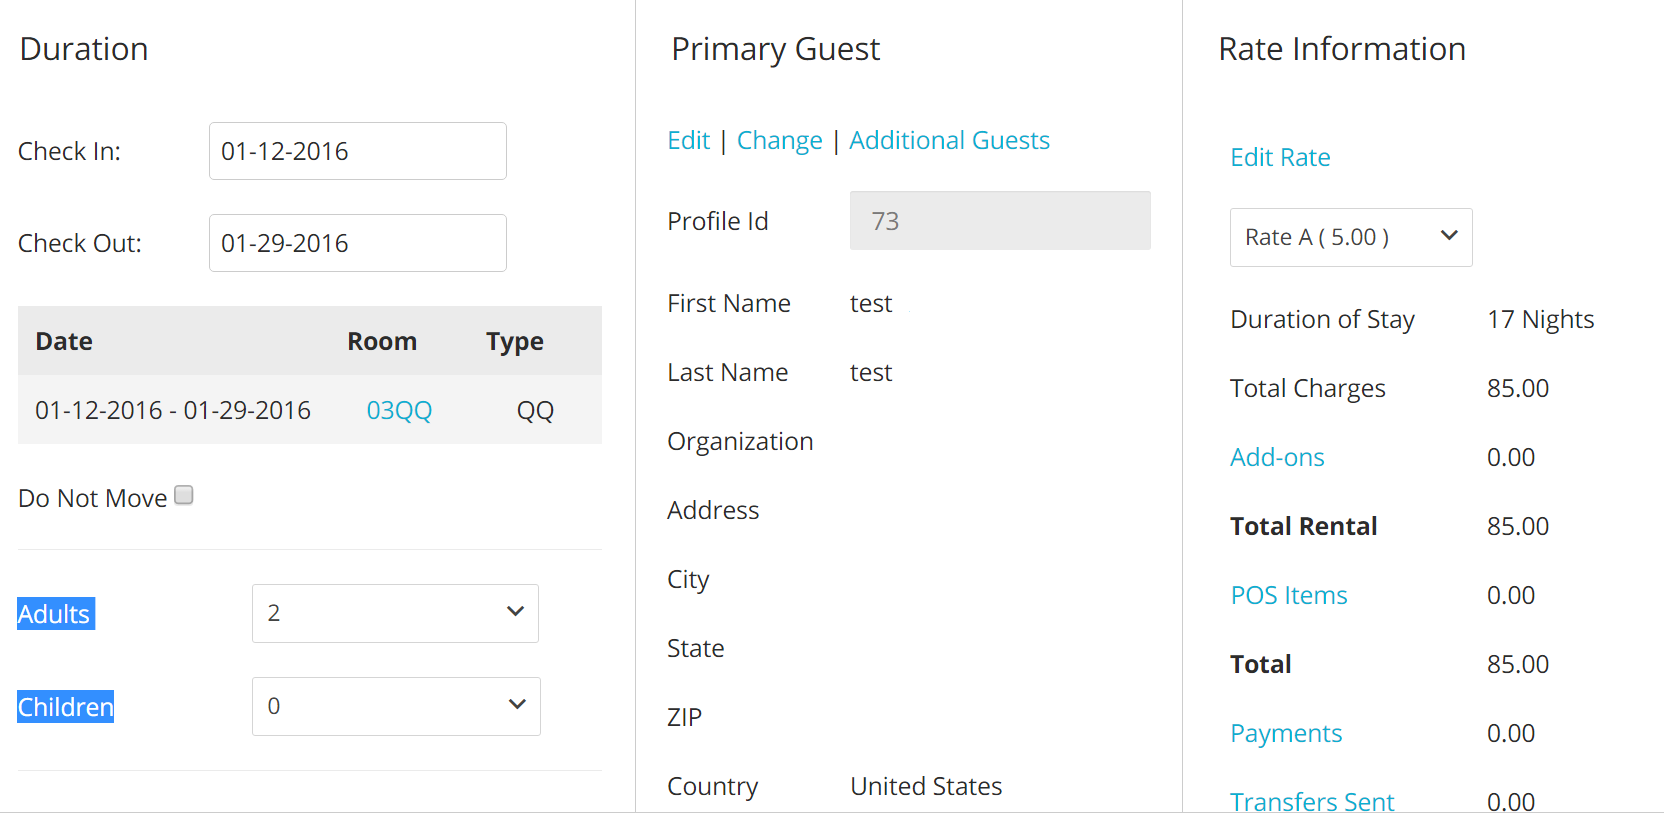
Task: Click the Total Rental label
Action: pyautogui.click(x=1303, y=526)
